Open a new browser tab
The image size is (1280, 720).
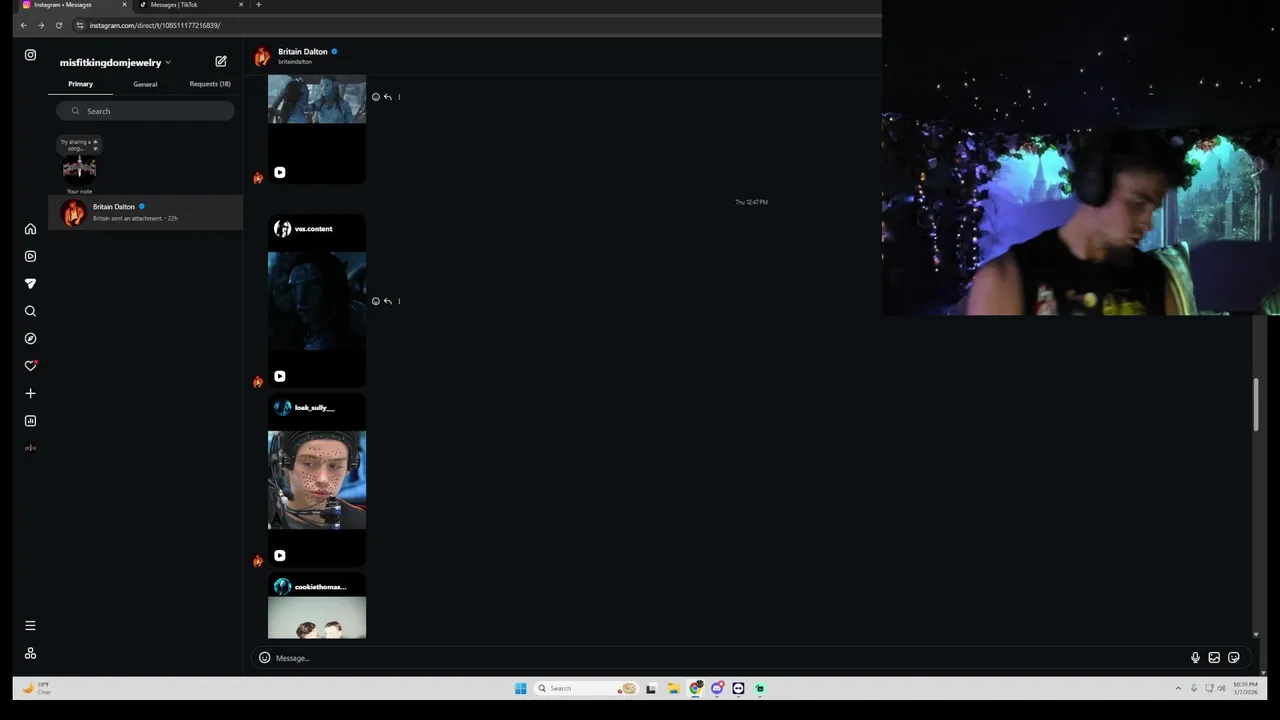tap(258, 5)
